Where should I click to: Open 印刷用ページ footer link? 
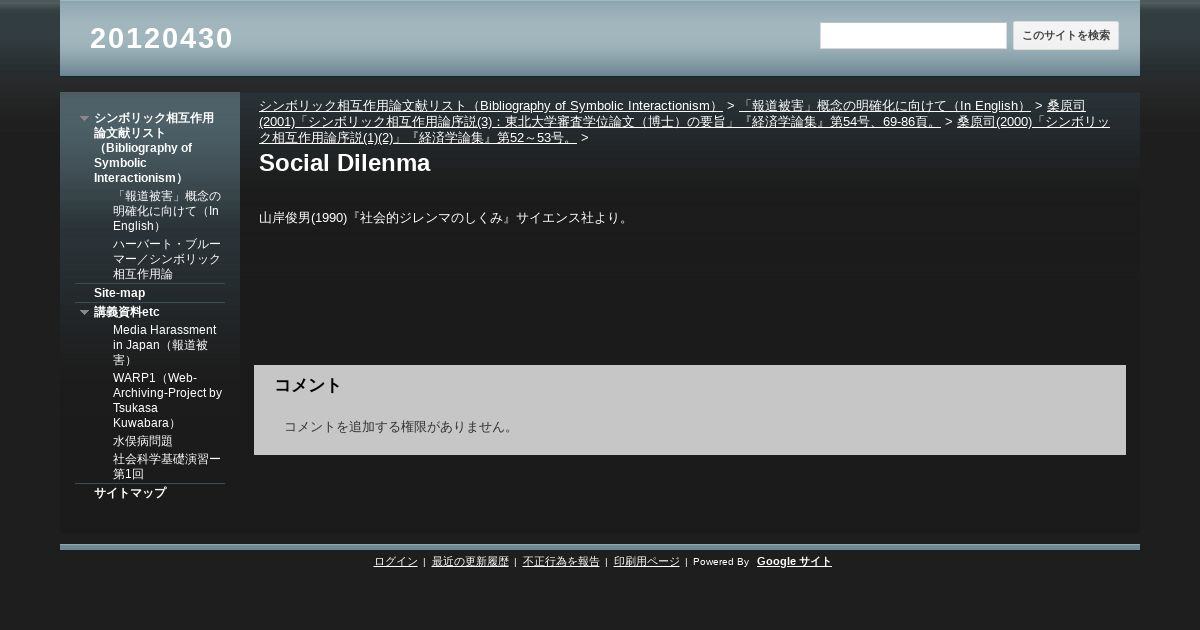tap(647, 562)
